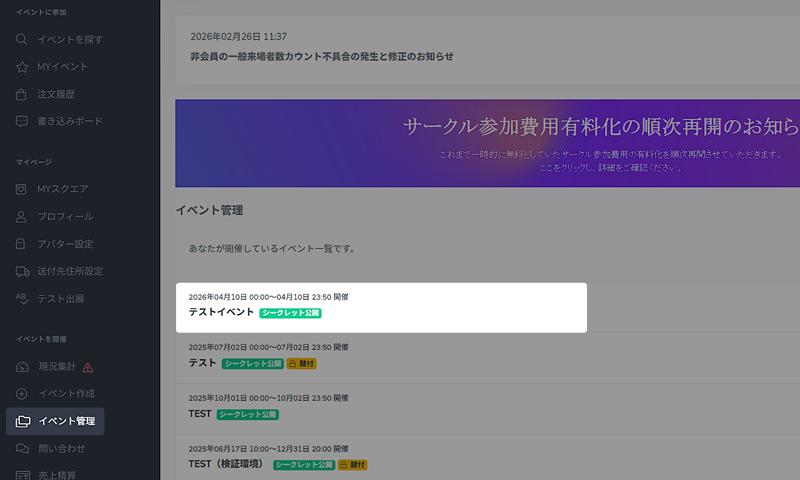The image size is (800, 480).
Task: Click the chat icon for 書き込みボード
Action: pos(22,121)
